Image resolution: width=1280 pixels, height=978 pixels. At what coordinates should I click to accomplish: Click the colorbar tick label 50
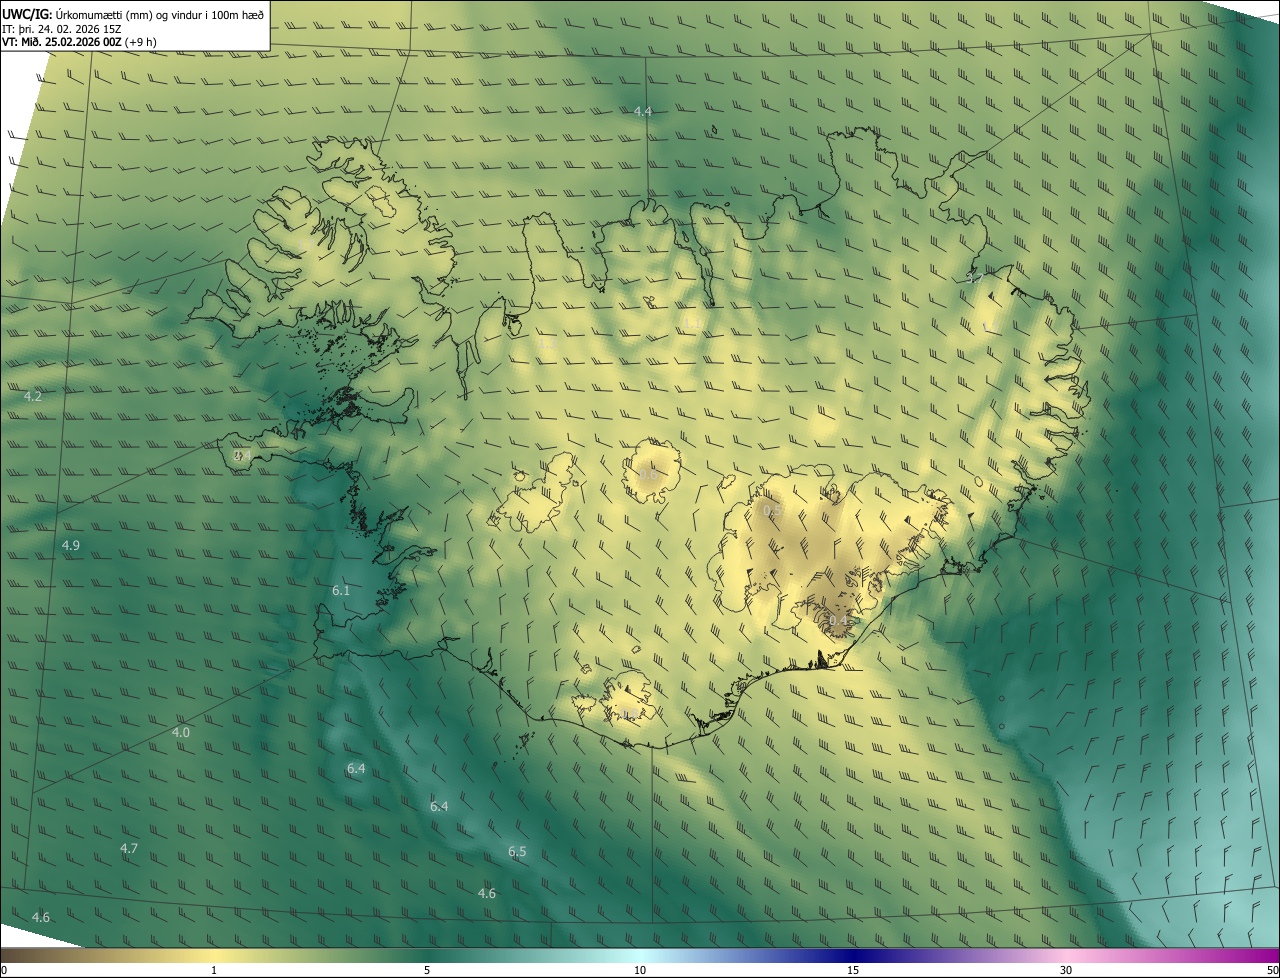[x=1272, y=970]
